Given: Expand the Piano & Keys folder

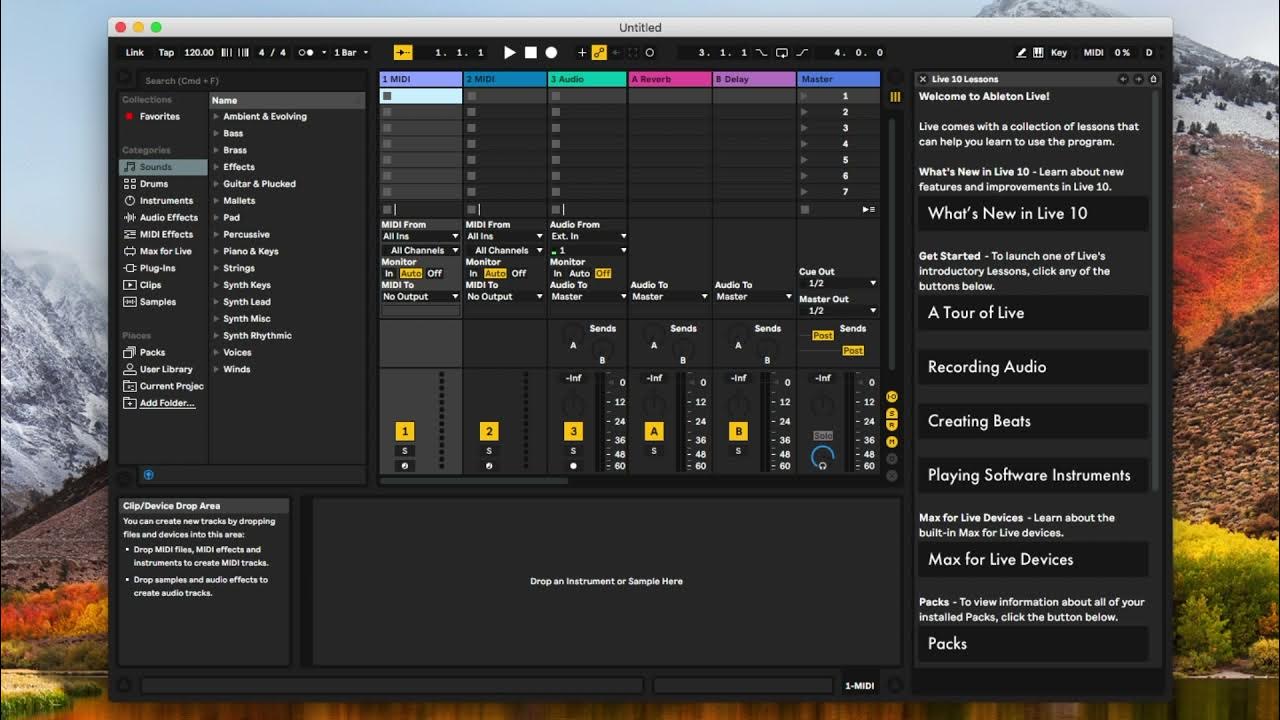Looking at the screenshot, I should click(216, 252).
